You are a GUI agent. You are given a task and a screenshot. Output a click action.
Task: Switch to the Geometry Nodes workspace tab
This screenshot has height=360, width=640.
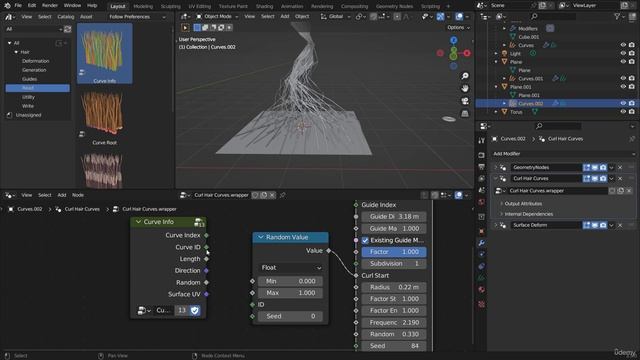point(394,6)
